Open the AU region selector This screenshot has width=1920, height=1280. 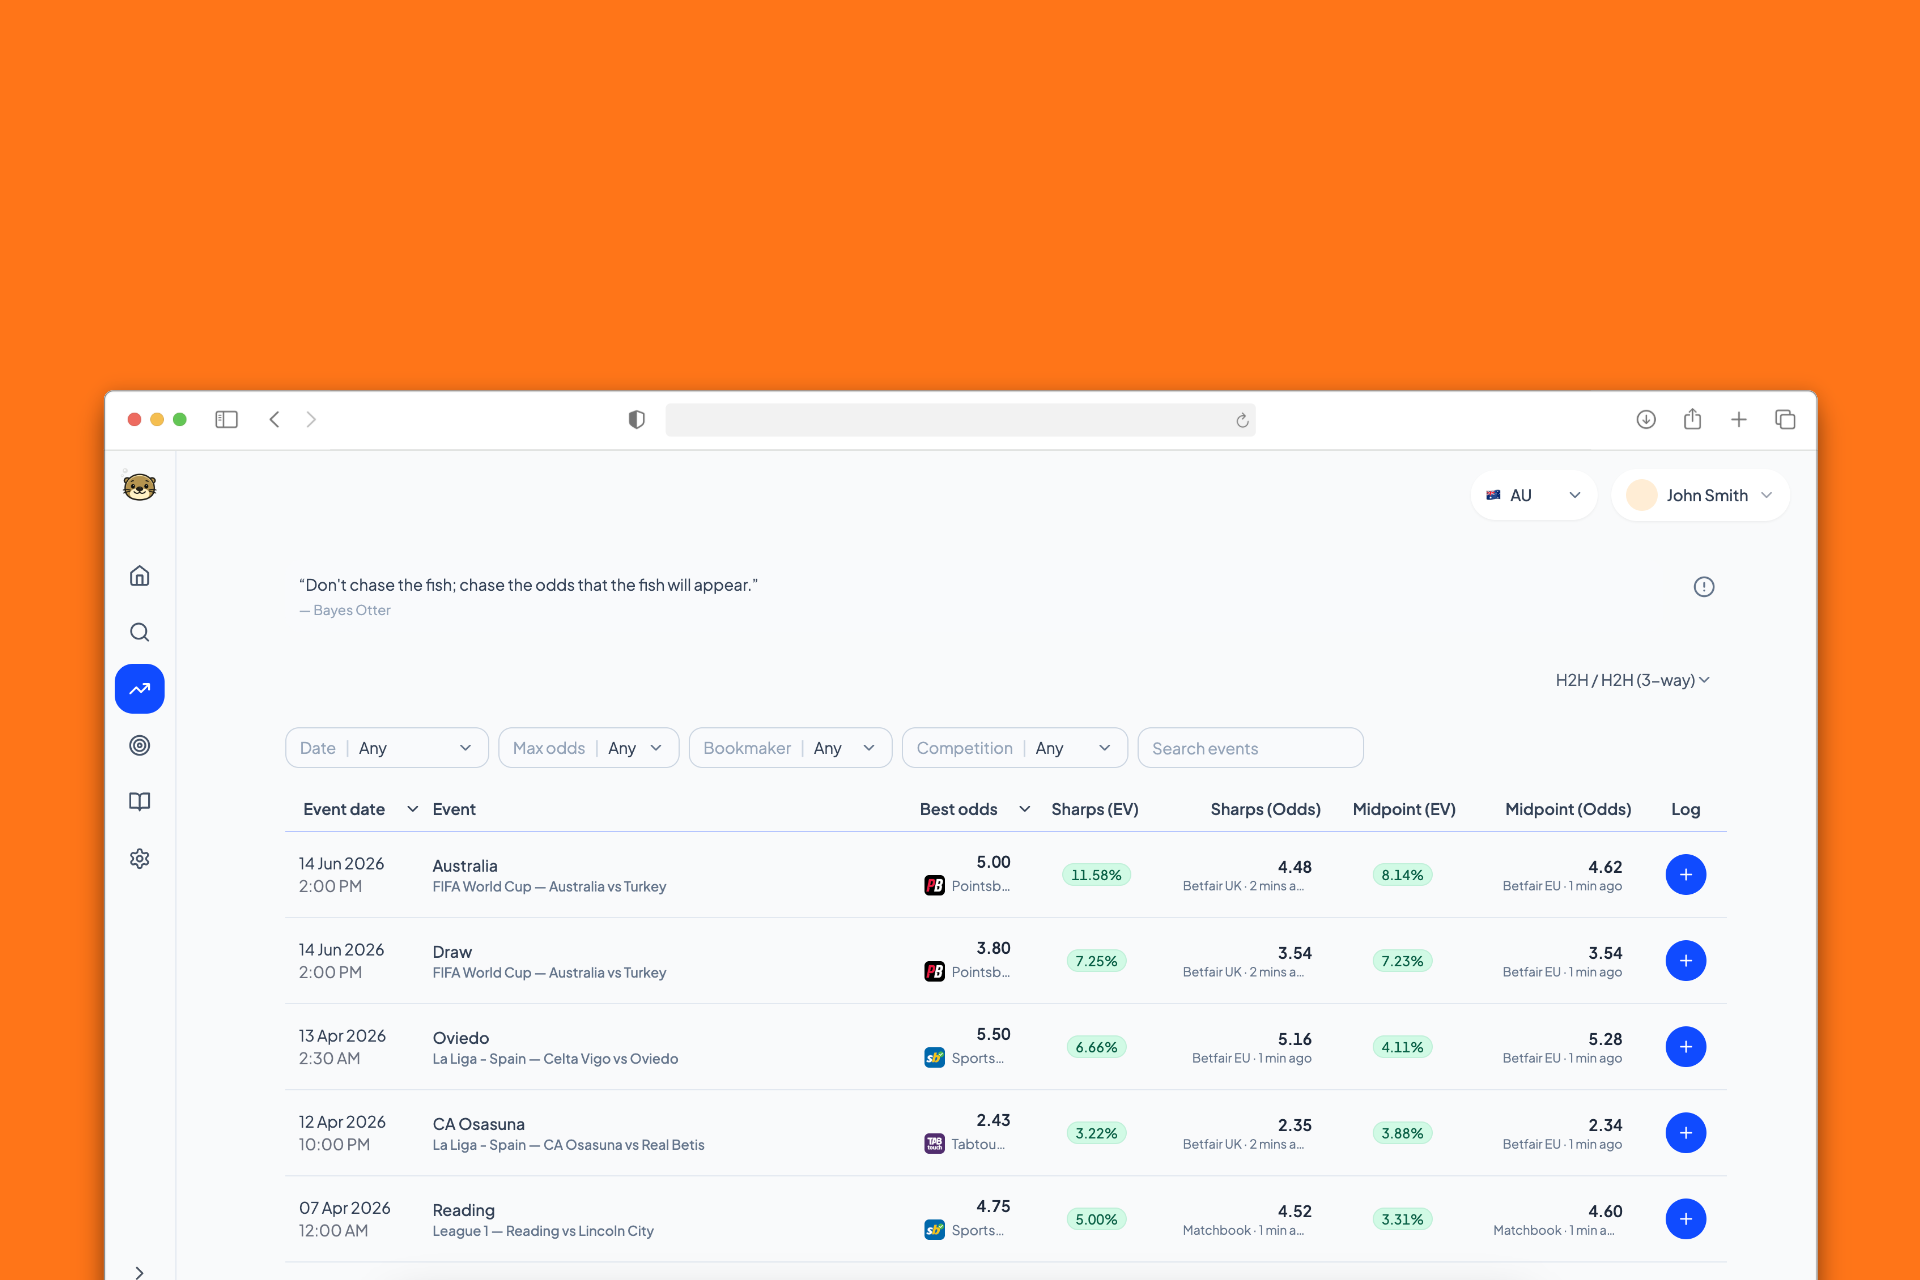(1533, 495)
